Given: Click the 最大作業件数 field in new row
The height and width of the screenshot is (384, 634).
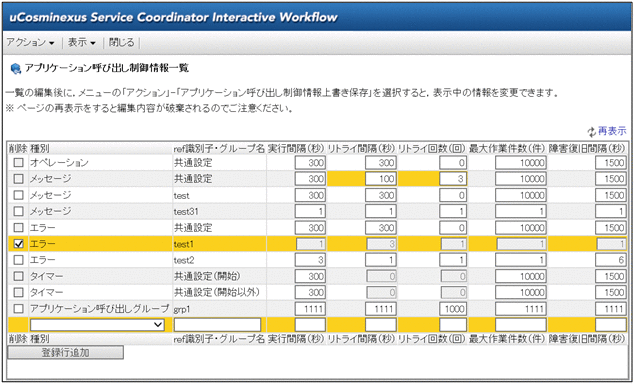Looking at the screenshot, I should tap(521, 325).
